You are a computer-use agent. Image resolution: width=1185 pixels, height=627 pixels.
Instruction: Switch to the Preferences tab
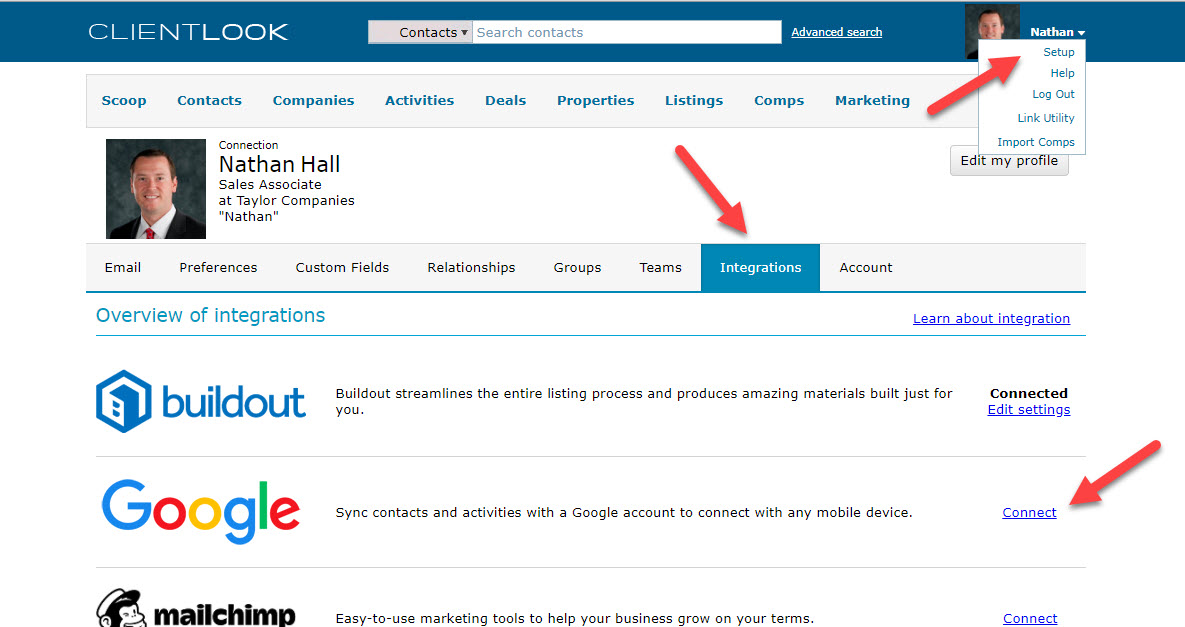click(x=218, y=267)
